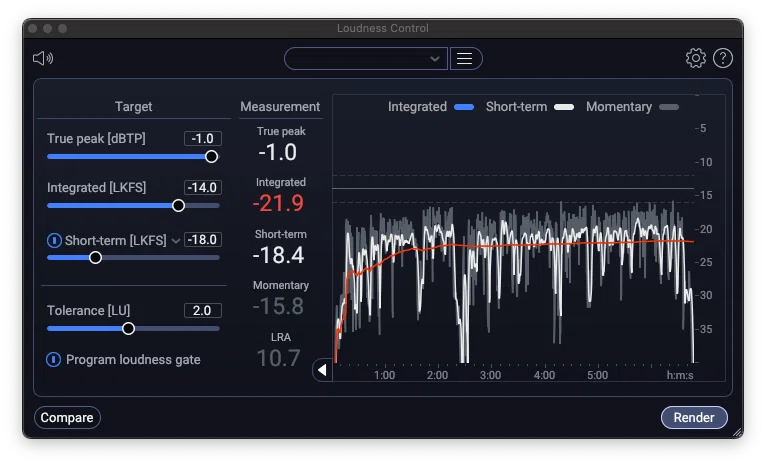Click the -20 loudness scale label
The height and width of the screenshot is (465, 766).
pos(703,229)
